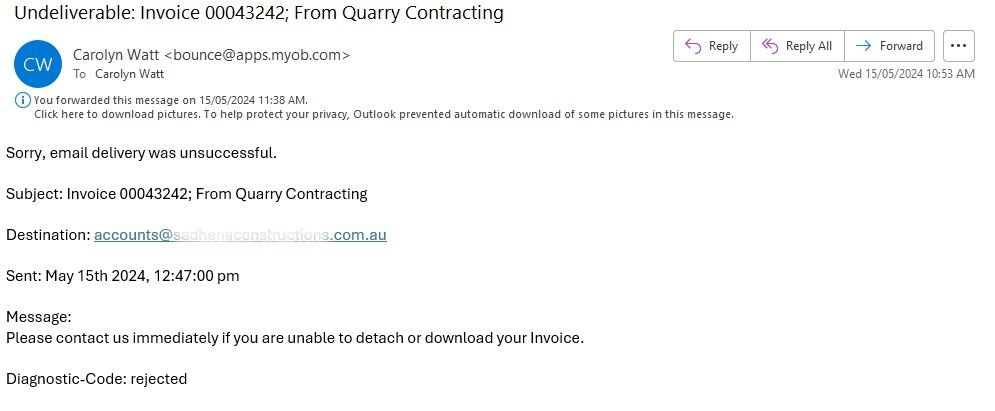Screen dimensions: 995x411
Task: Click the Wed 15/05/2024 10:53 AM timestamp
Action: coord(906,74)
